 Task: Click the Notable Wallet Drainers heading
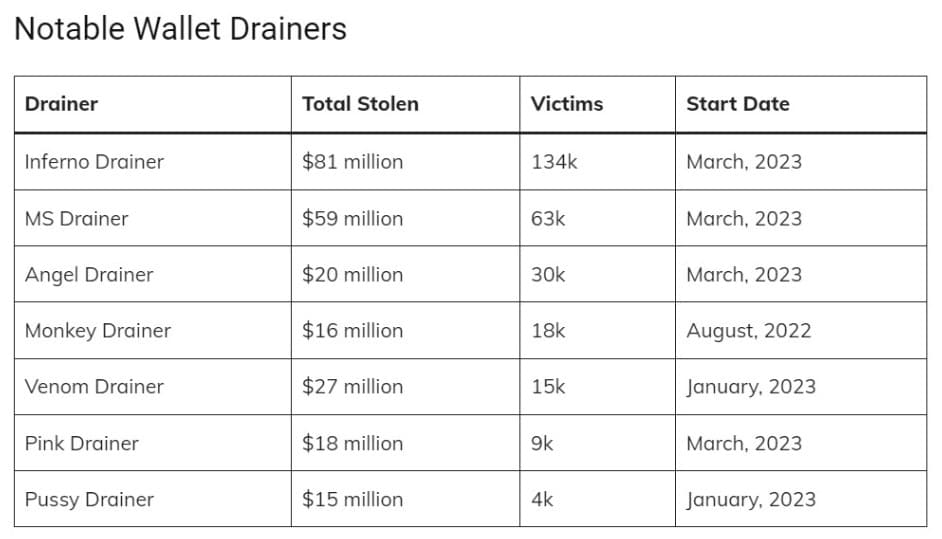point(180,29)
